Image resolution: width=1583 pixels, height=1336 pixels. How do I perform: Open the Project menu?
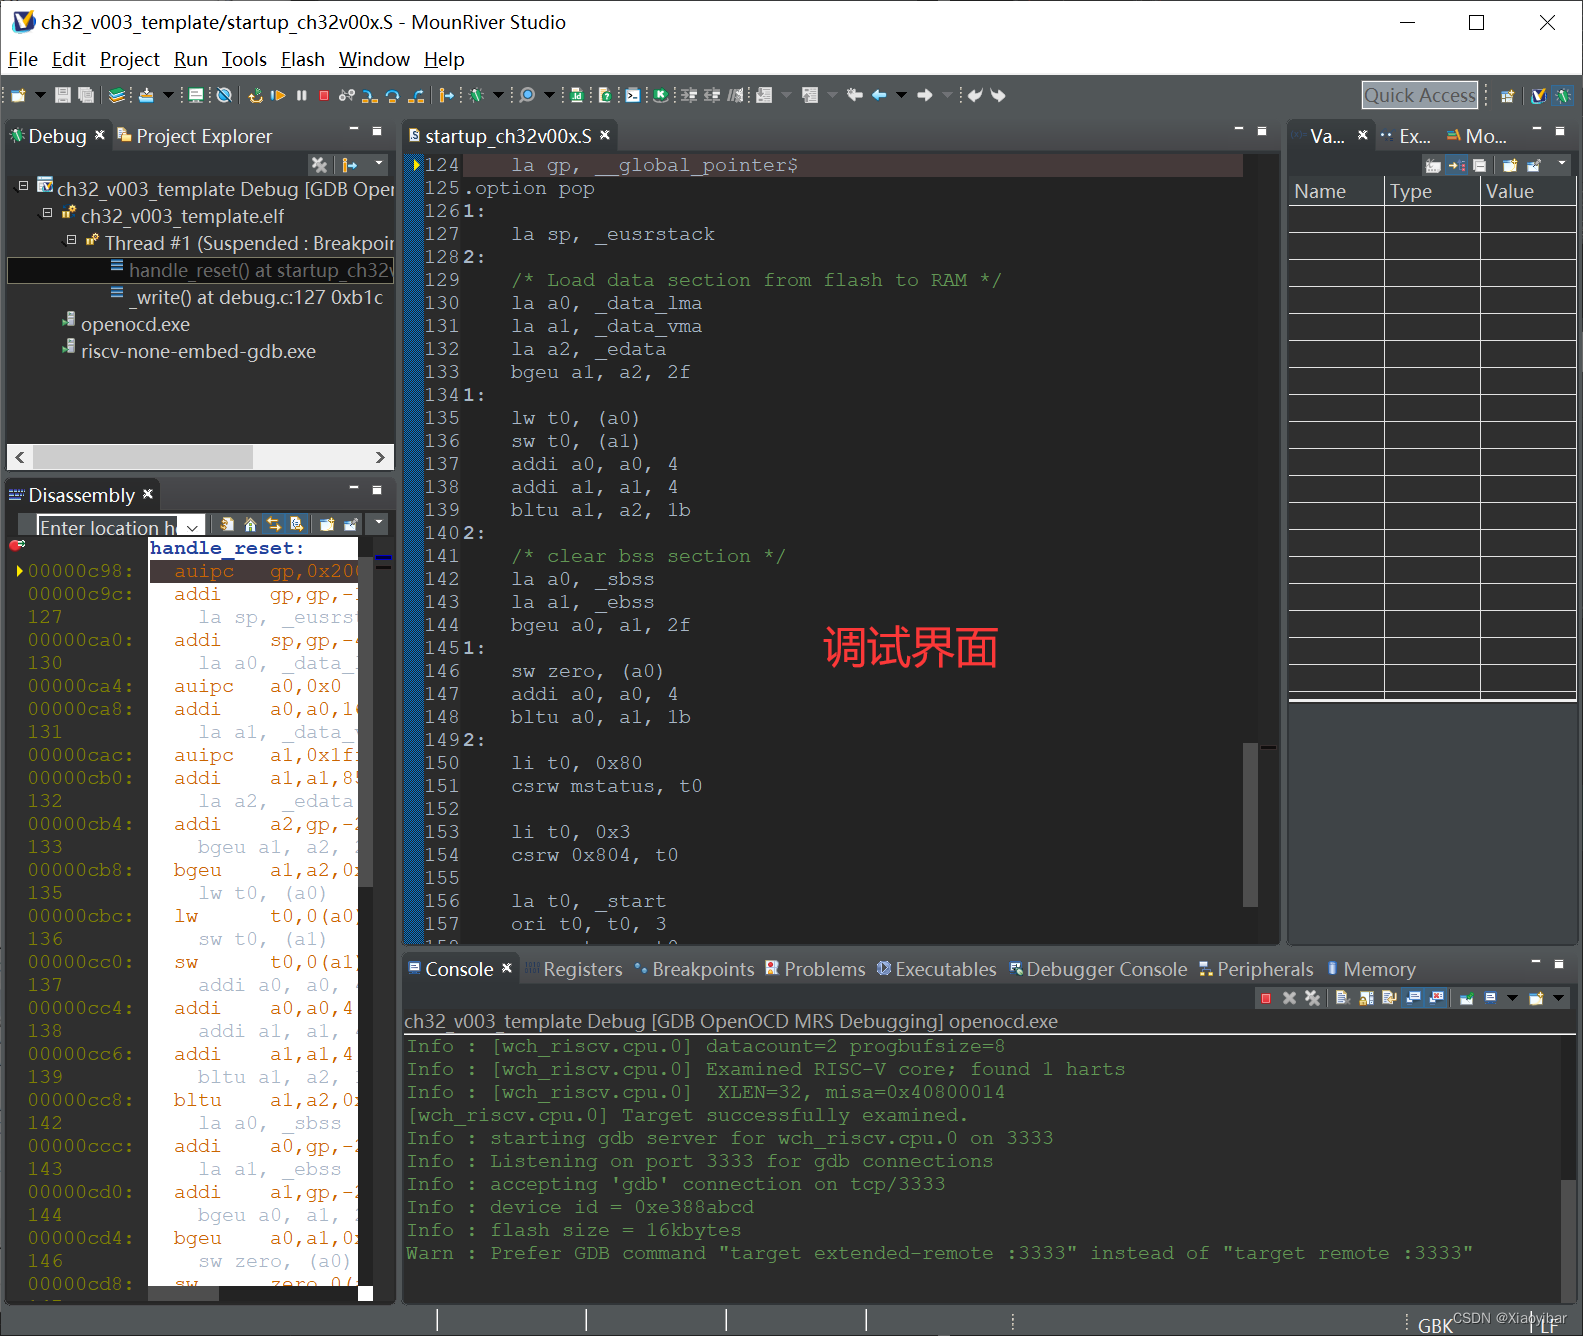[130, 60]
